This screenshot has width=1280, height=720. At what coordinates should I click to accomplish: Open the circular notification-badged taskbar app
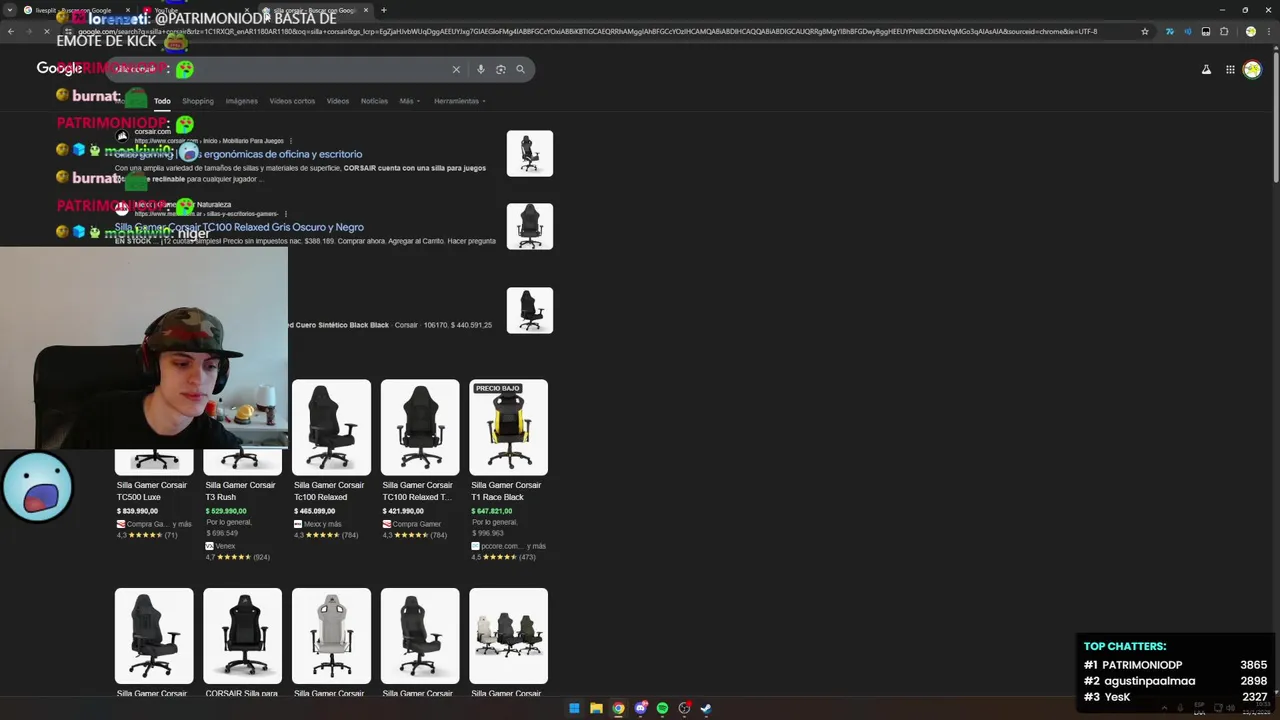[x=684, y=708]
